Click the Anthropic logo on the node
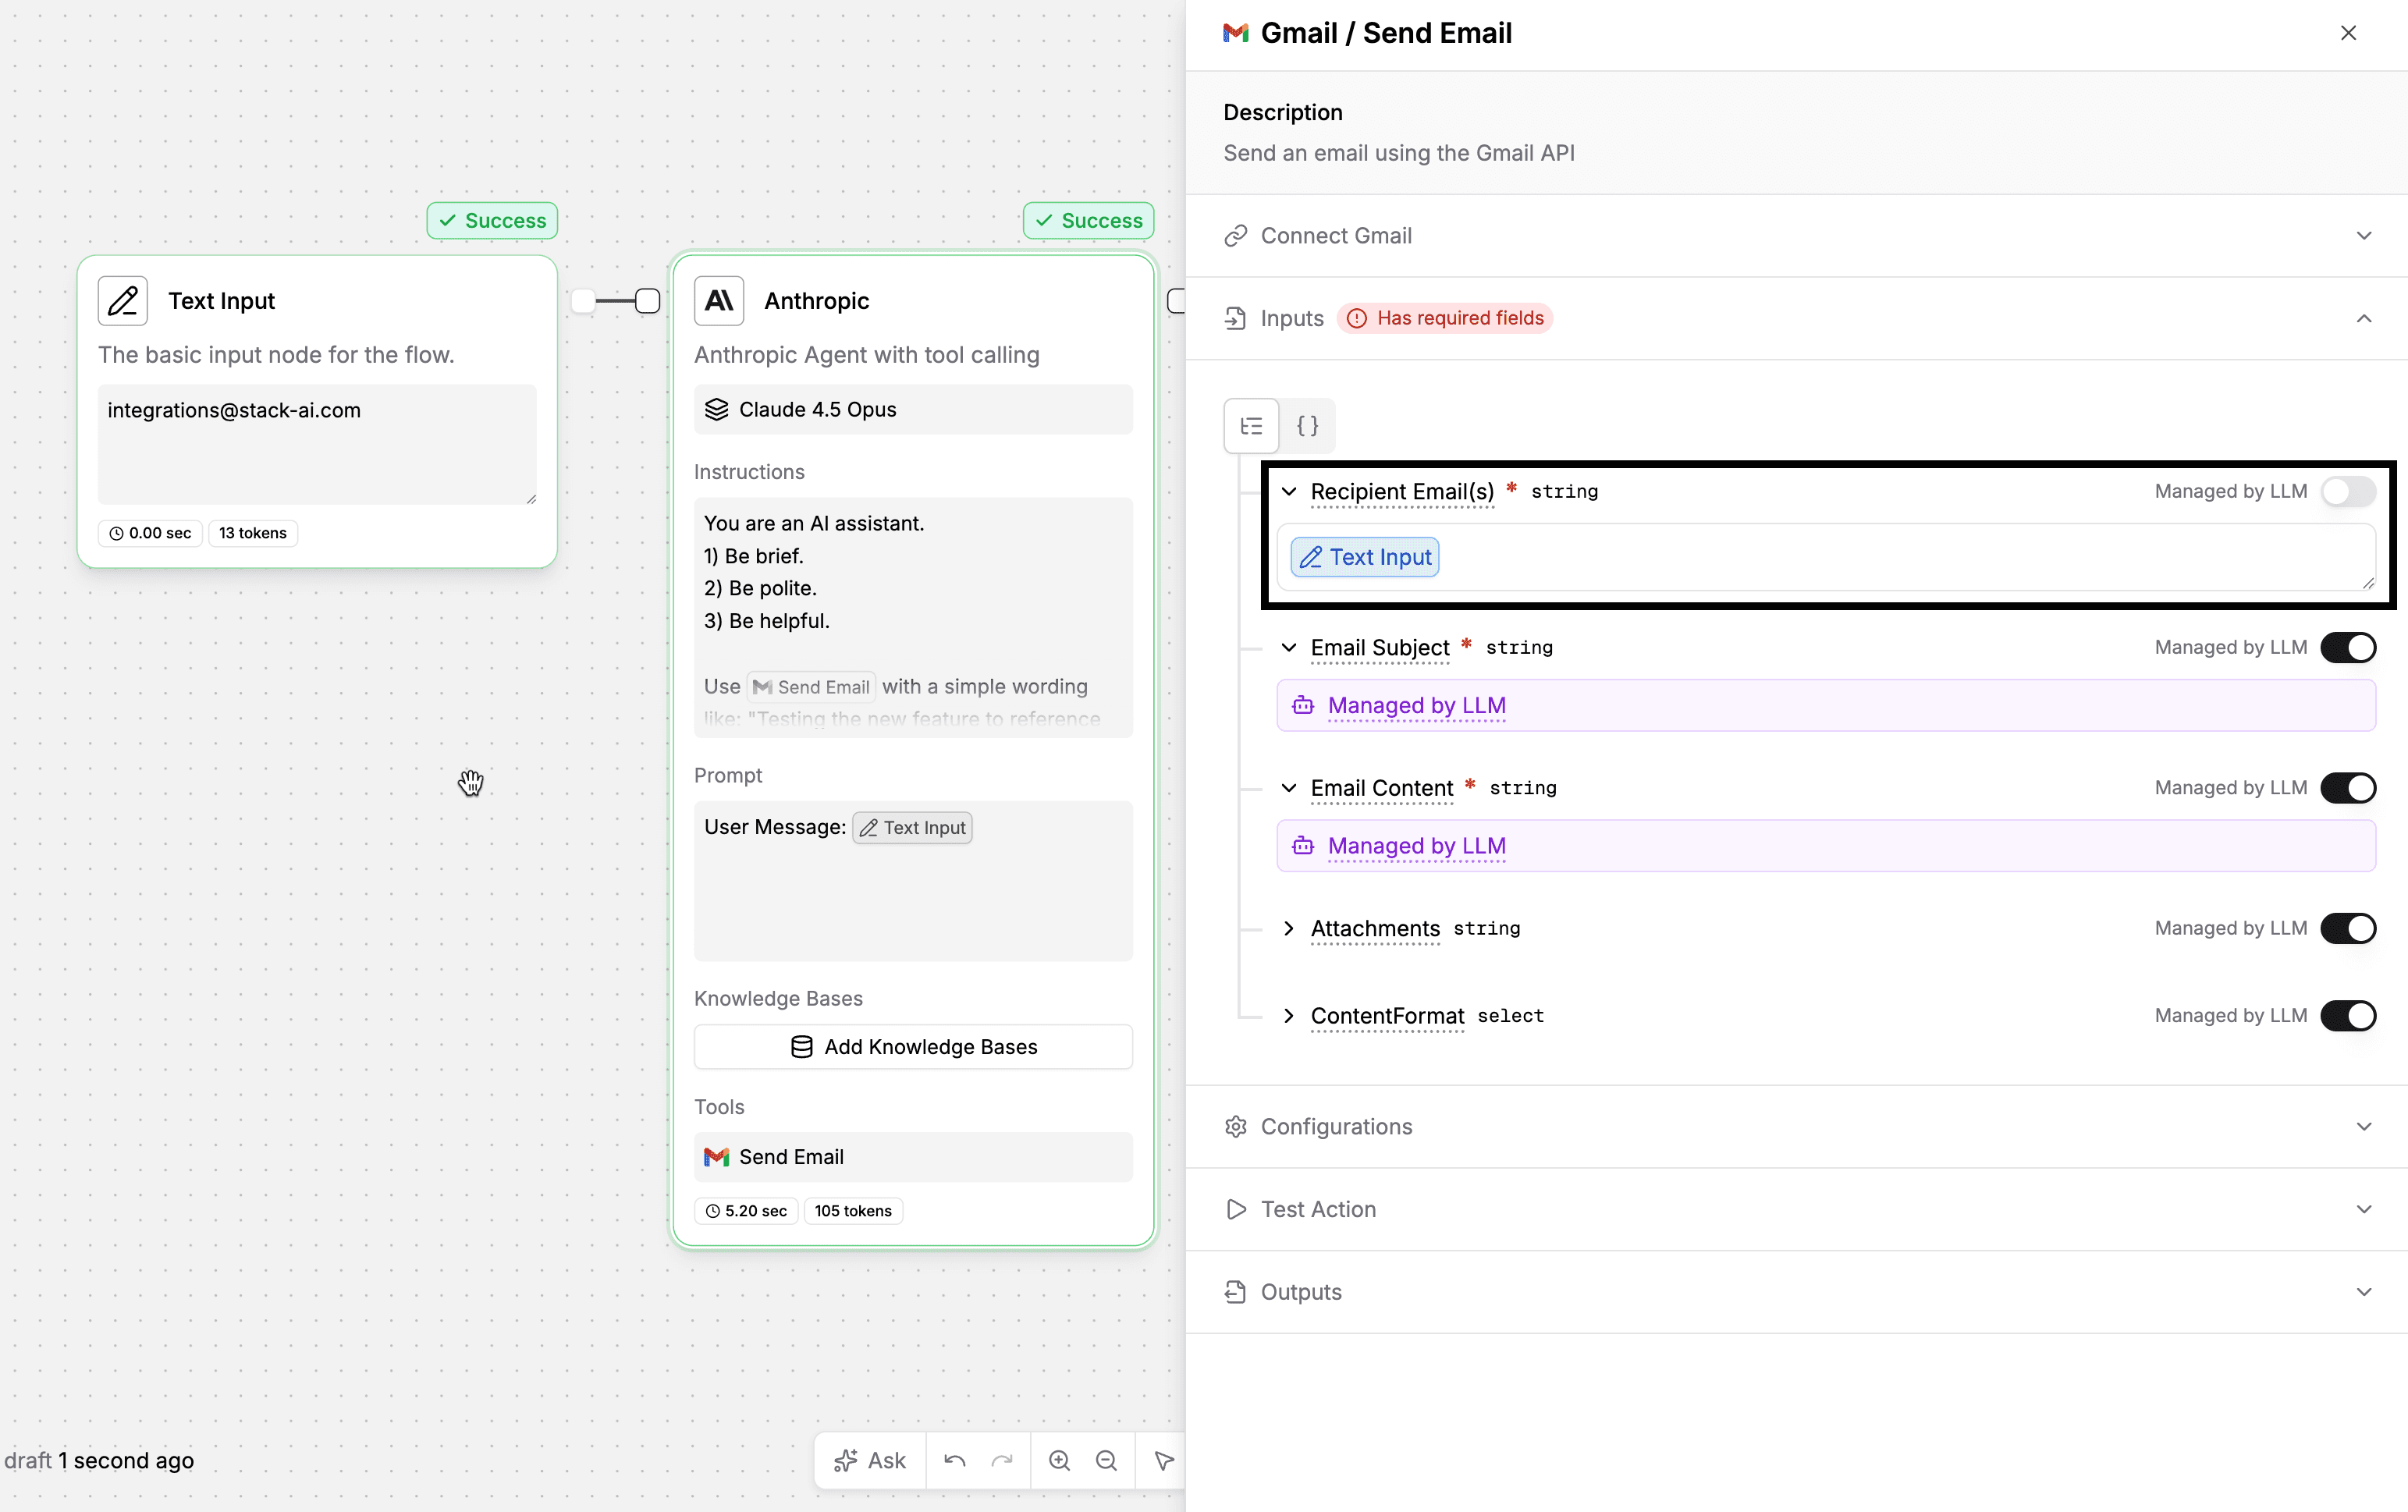This screenshot has width=2408, height=1512. [x=719, y=301]
